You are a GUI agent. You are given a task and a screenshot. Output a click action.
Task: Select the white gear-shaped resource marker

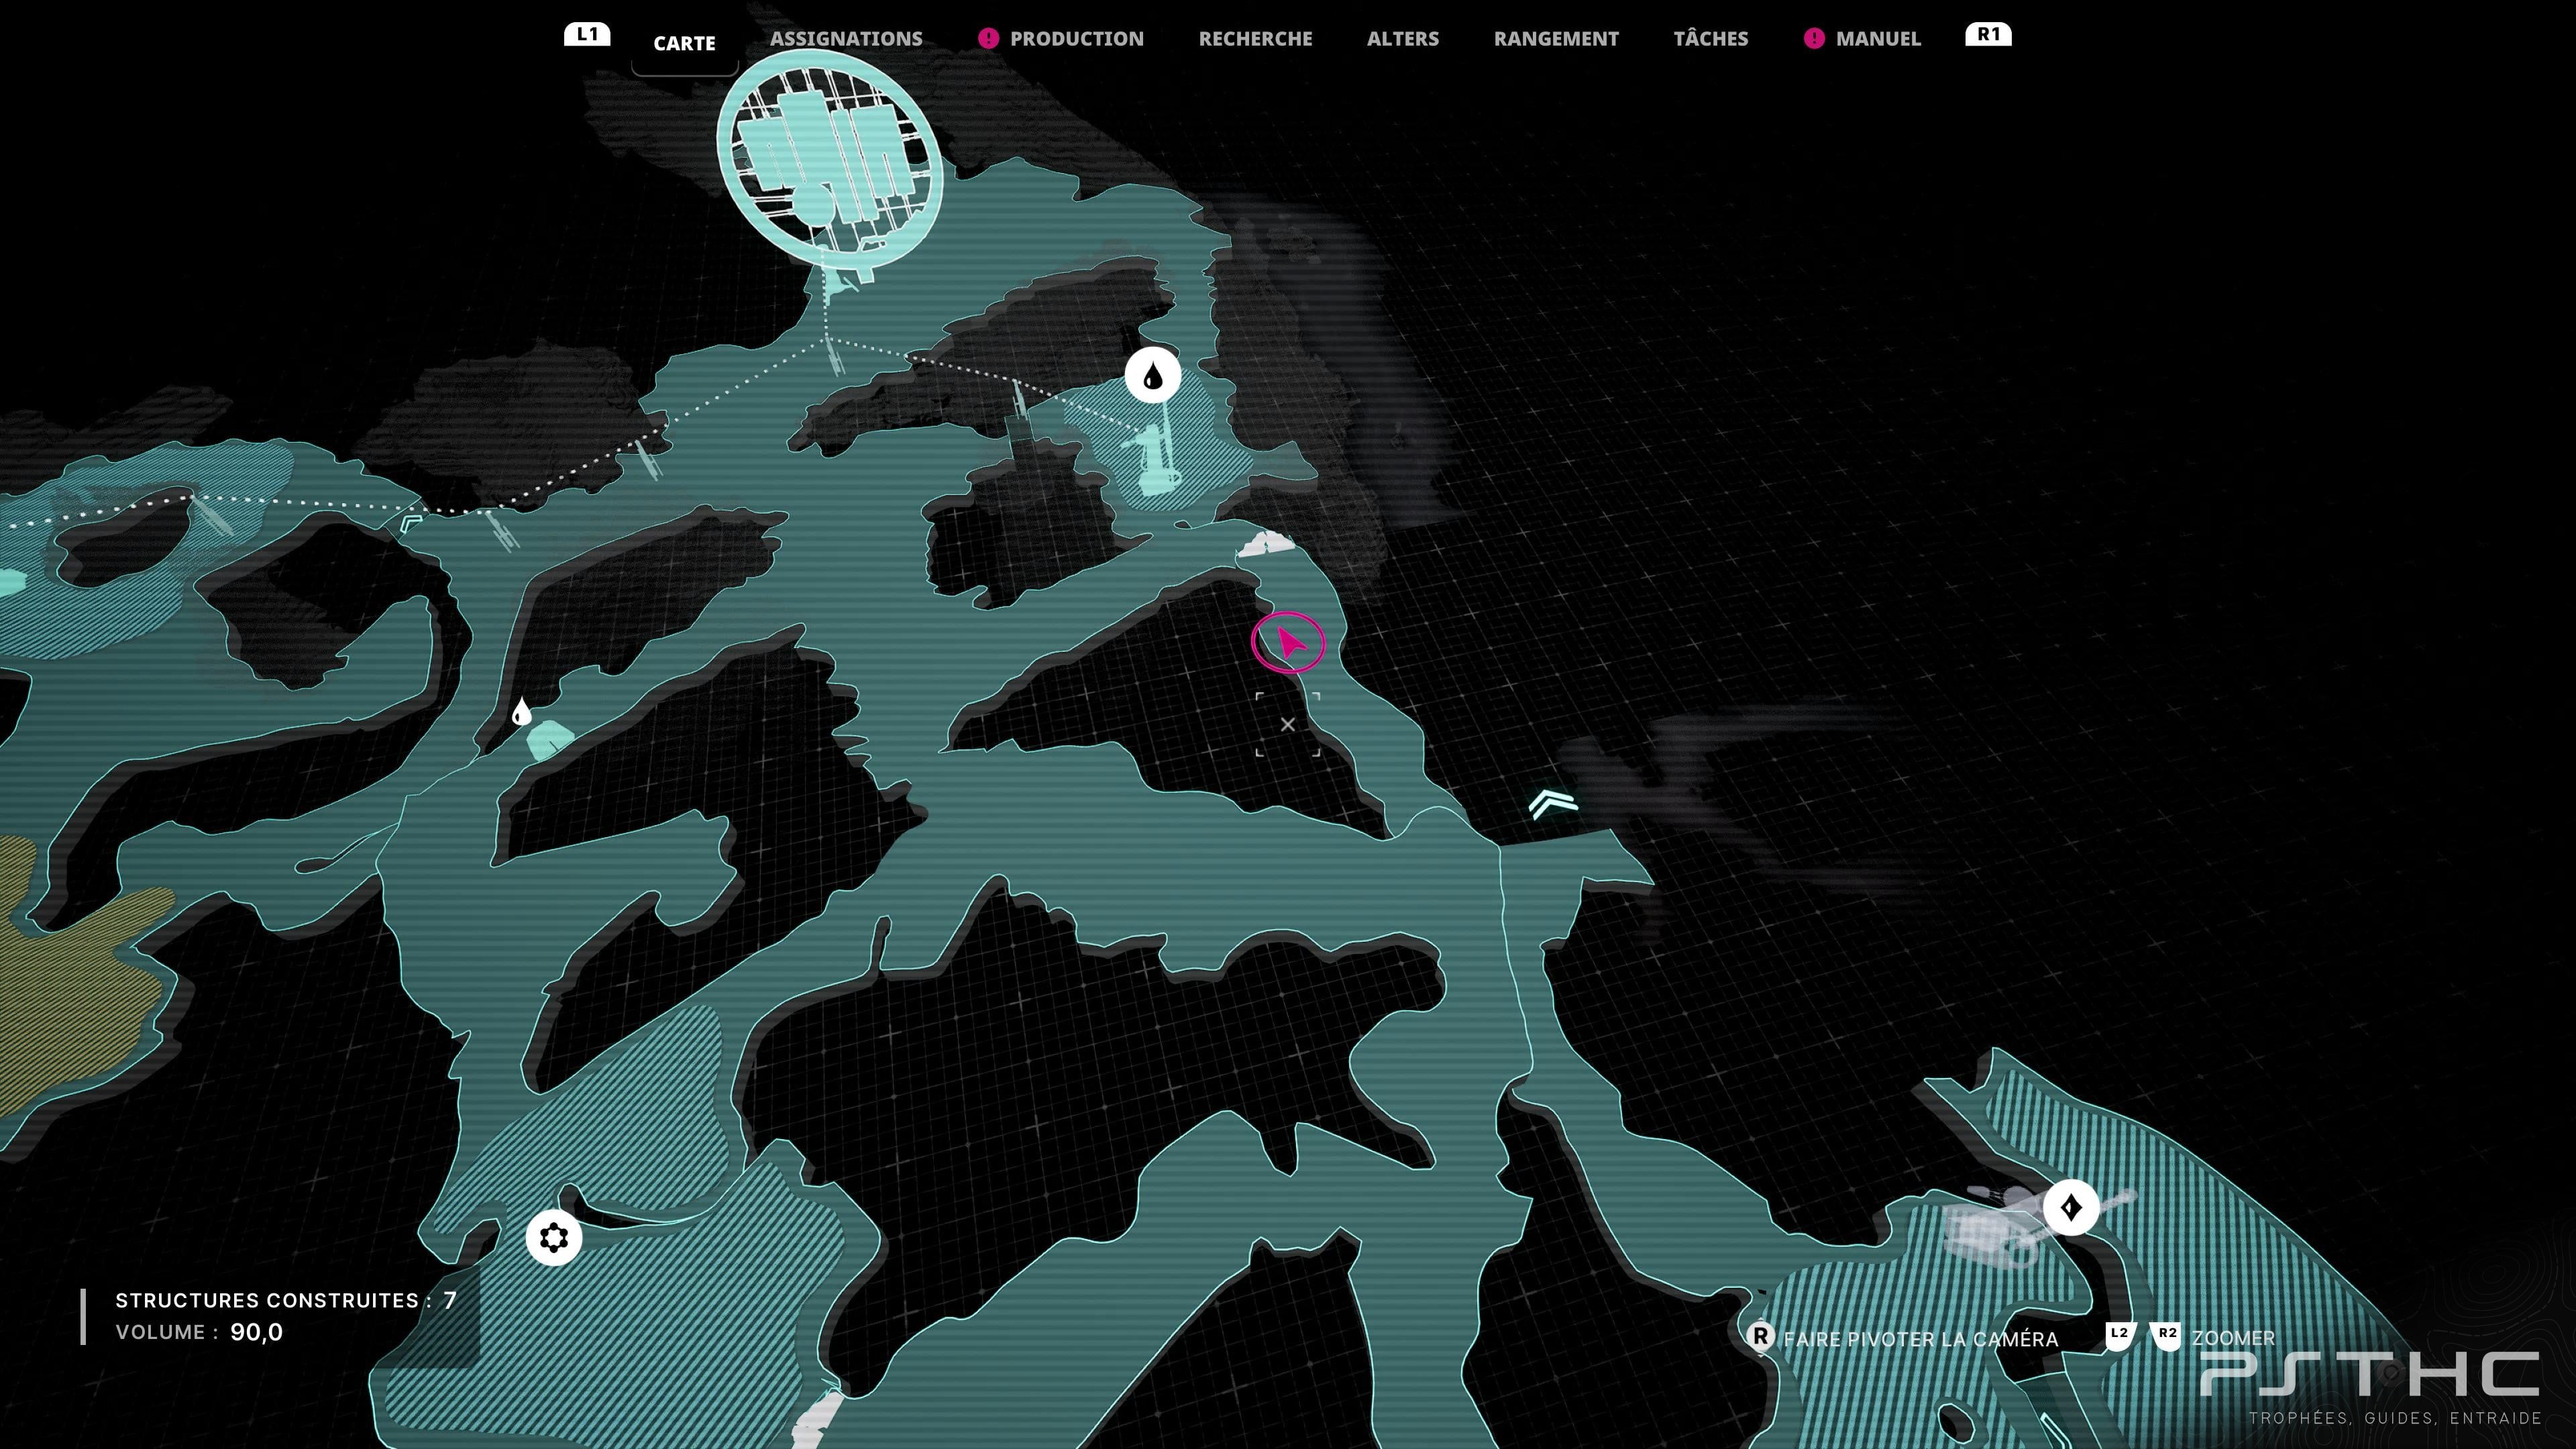point(554,1238)
